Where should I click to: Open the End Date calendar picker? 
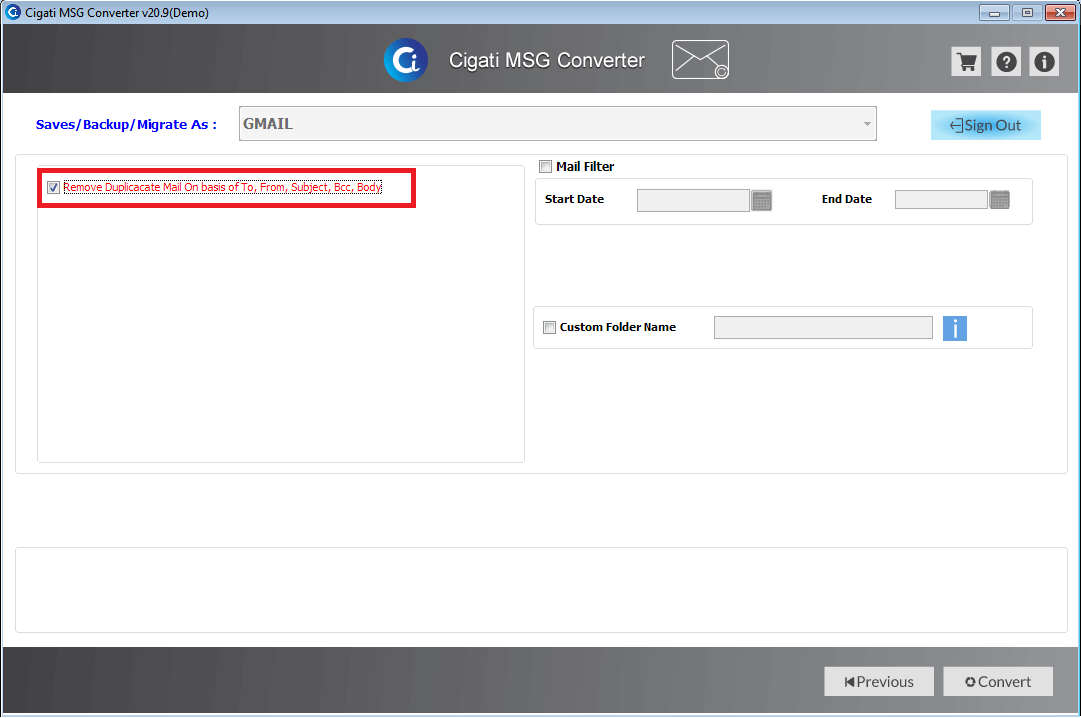coord(1000,200)
